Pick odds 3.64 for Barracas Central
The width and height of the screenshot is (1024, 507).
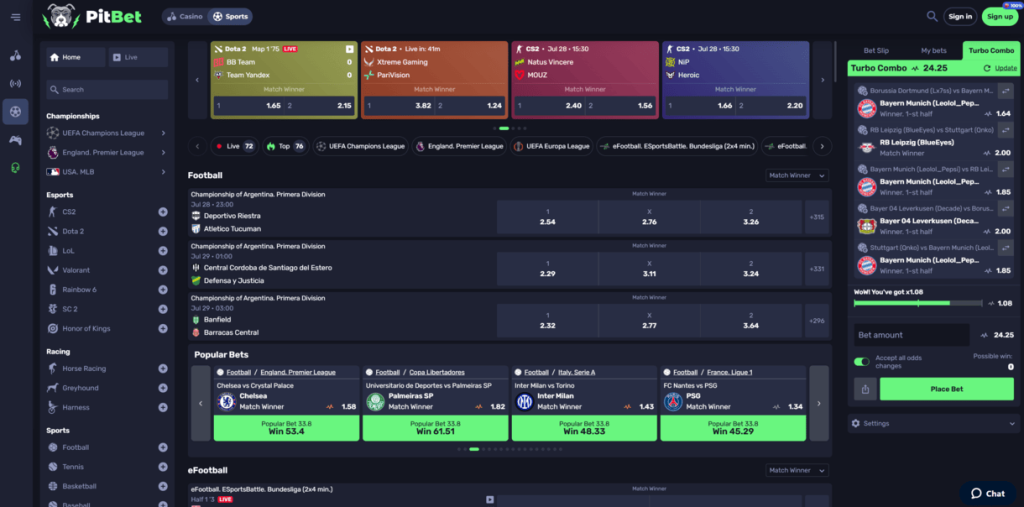(x=751, y=320)
